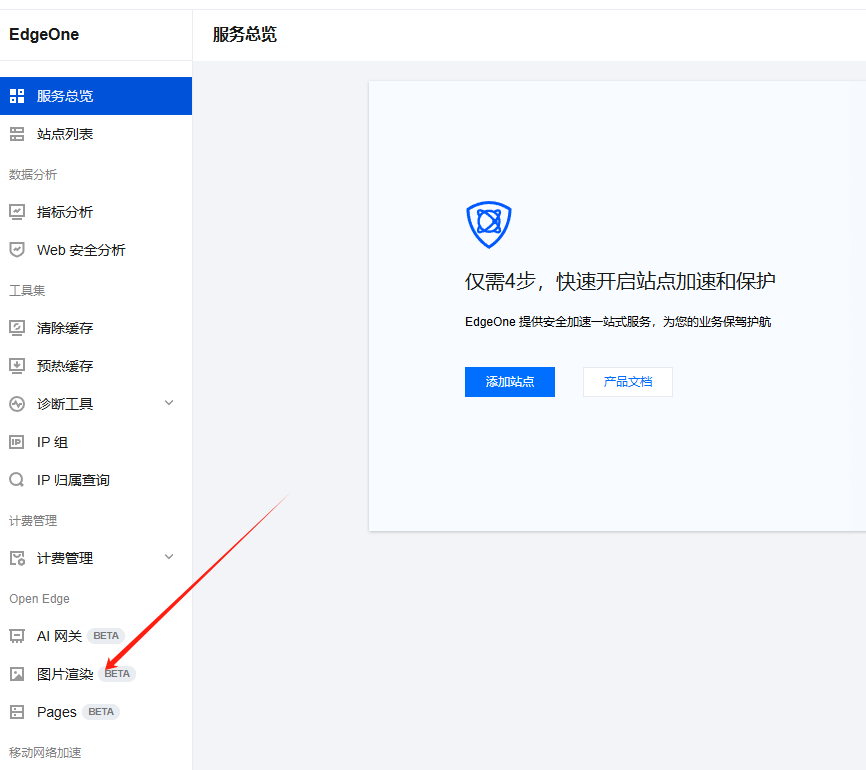
Task: Click the 图片渲染 image icon
Action: (x=17, y=673)
